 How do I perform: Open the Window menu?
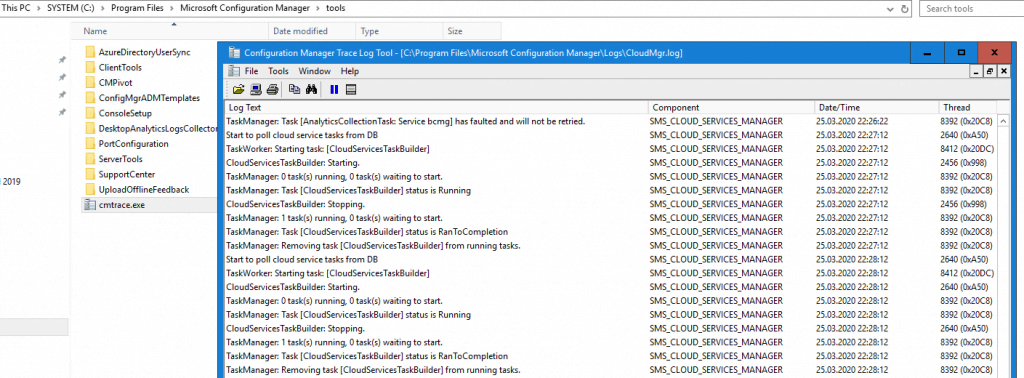[314, 71]
